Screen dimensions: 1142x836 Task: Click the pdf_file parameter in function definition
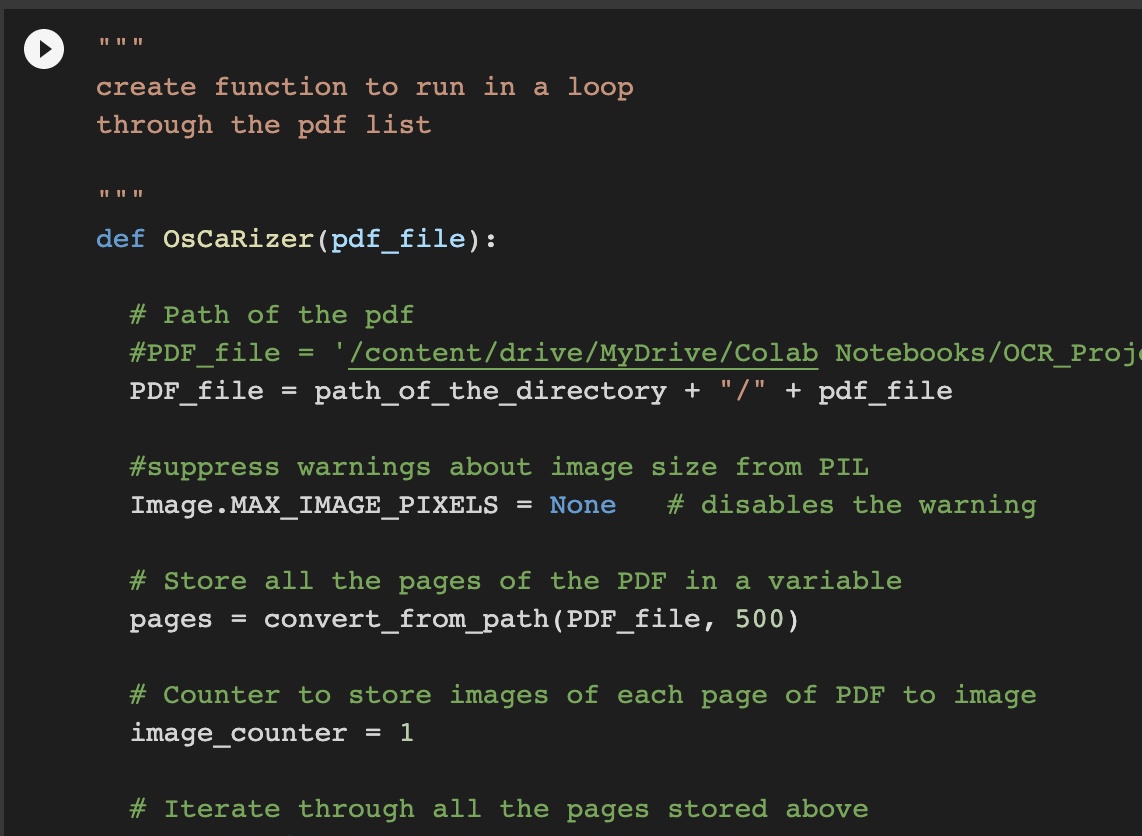coord(398,240)
